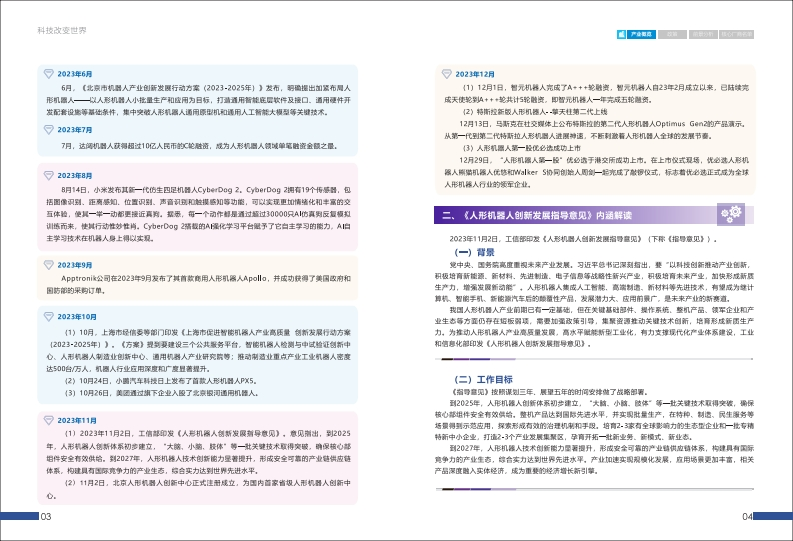
Task: Select the highlighted blue 产业概览 tab
Action: pyautogui.click(x=641, y=34)
